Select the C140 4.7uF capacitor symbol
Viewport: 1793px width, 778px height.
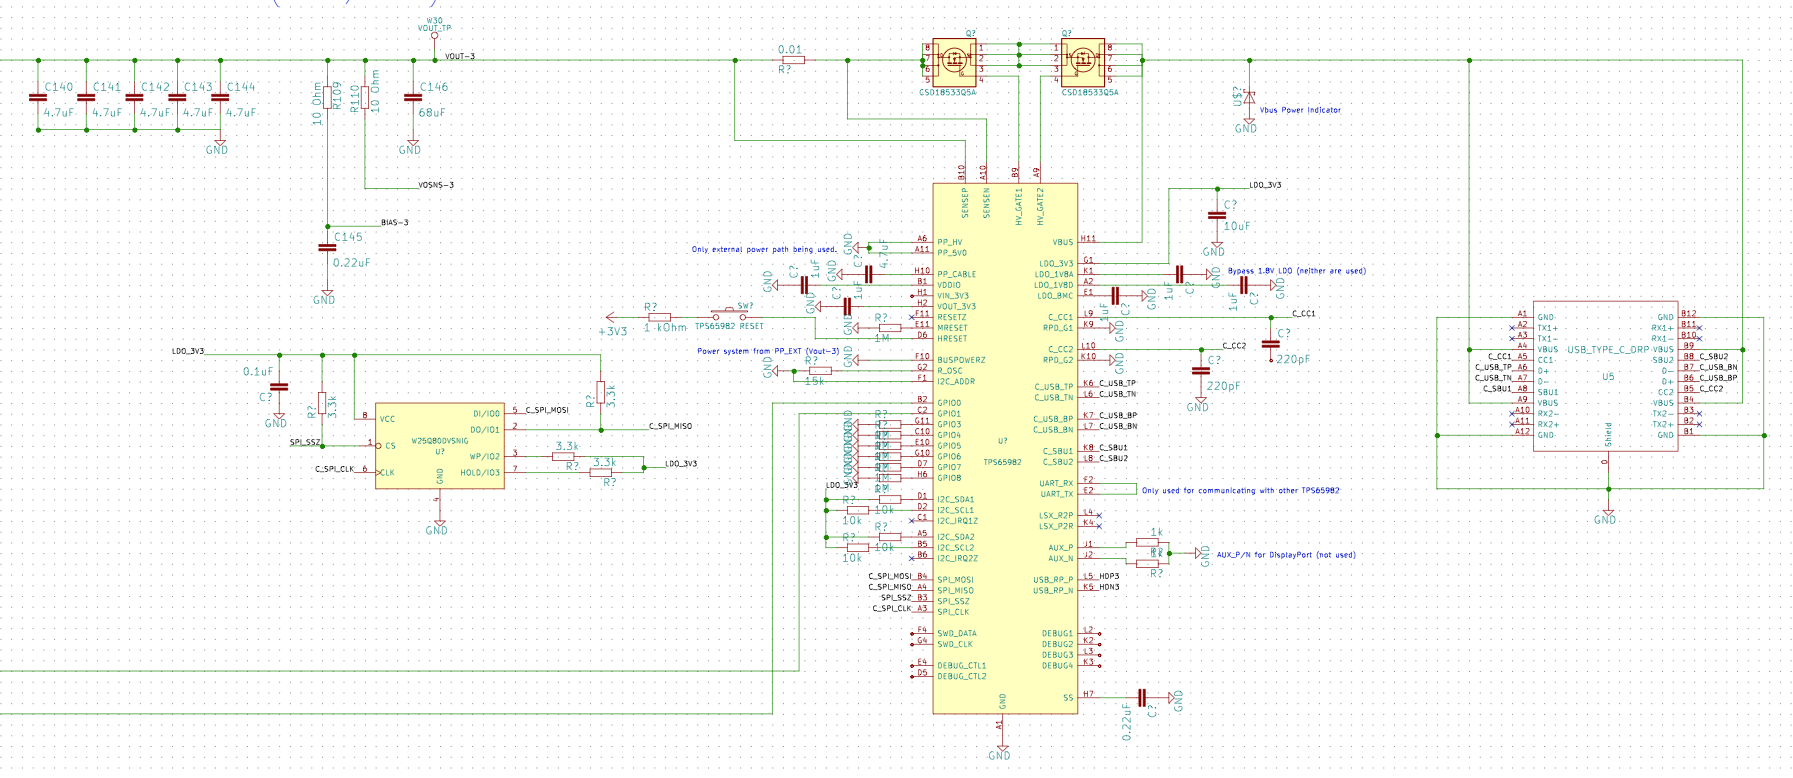coord(38,98)
